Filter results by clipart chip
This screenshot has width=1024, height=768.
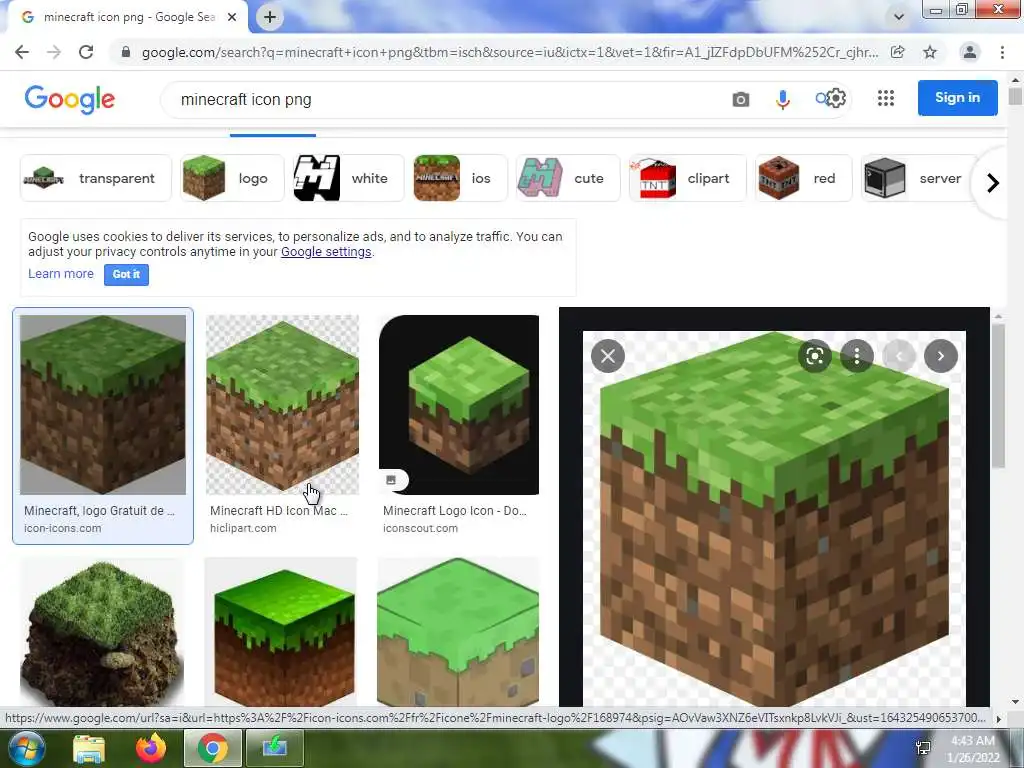pyautogui.click(x=687, y=178)
